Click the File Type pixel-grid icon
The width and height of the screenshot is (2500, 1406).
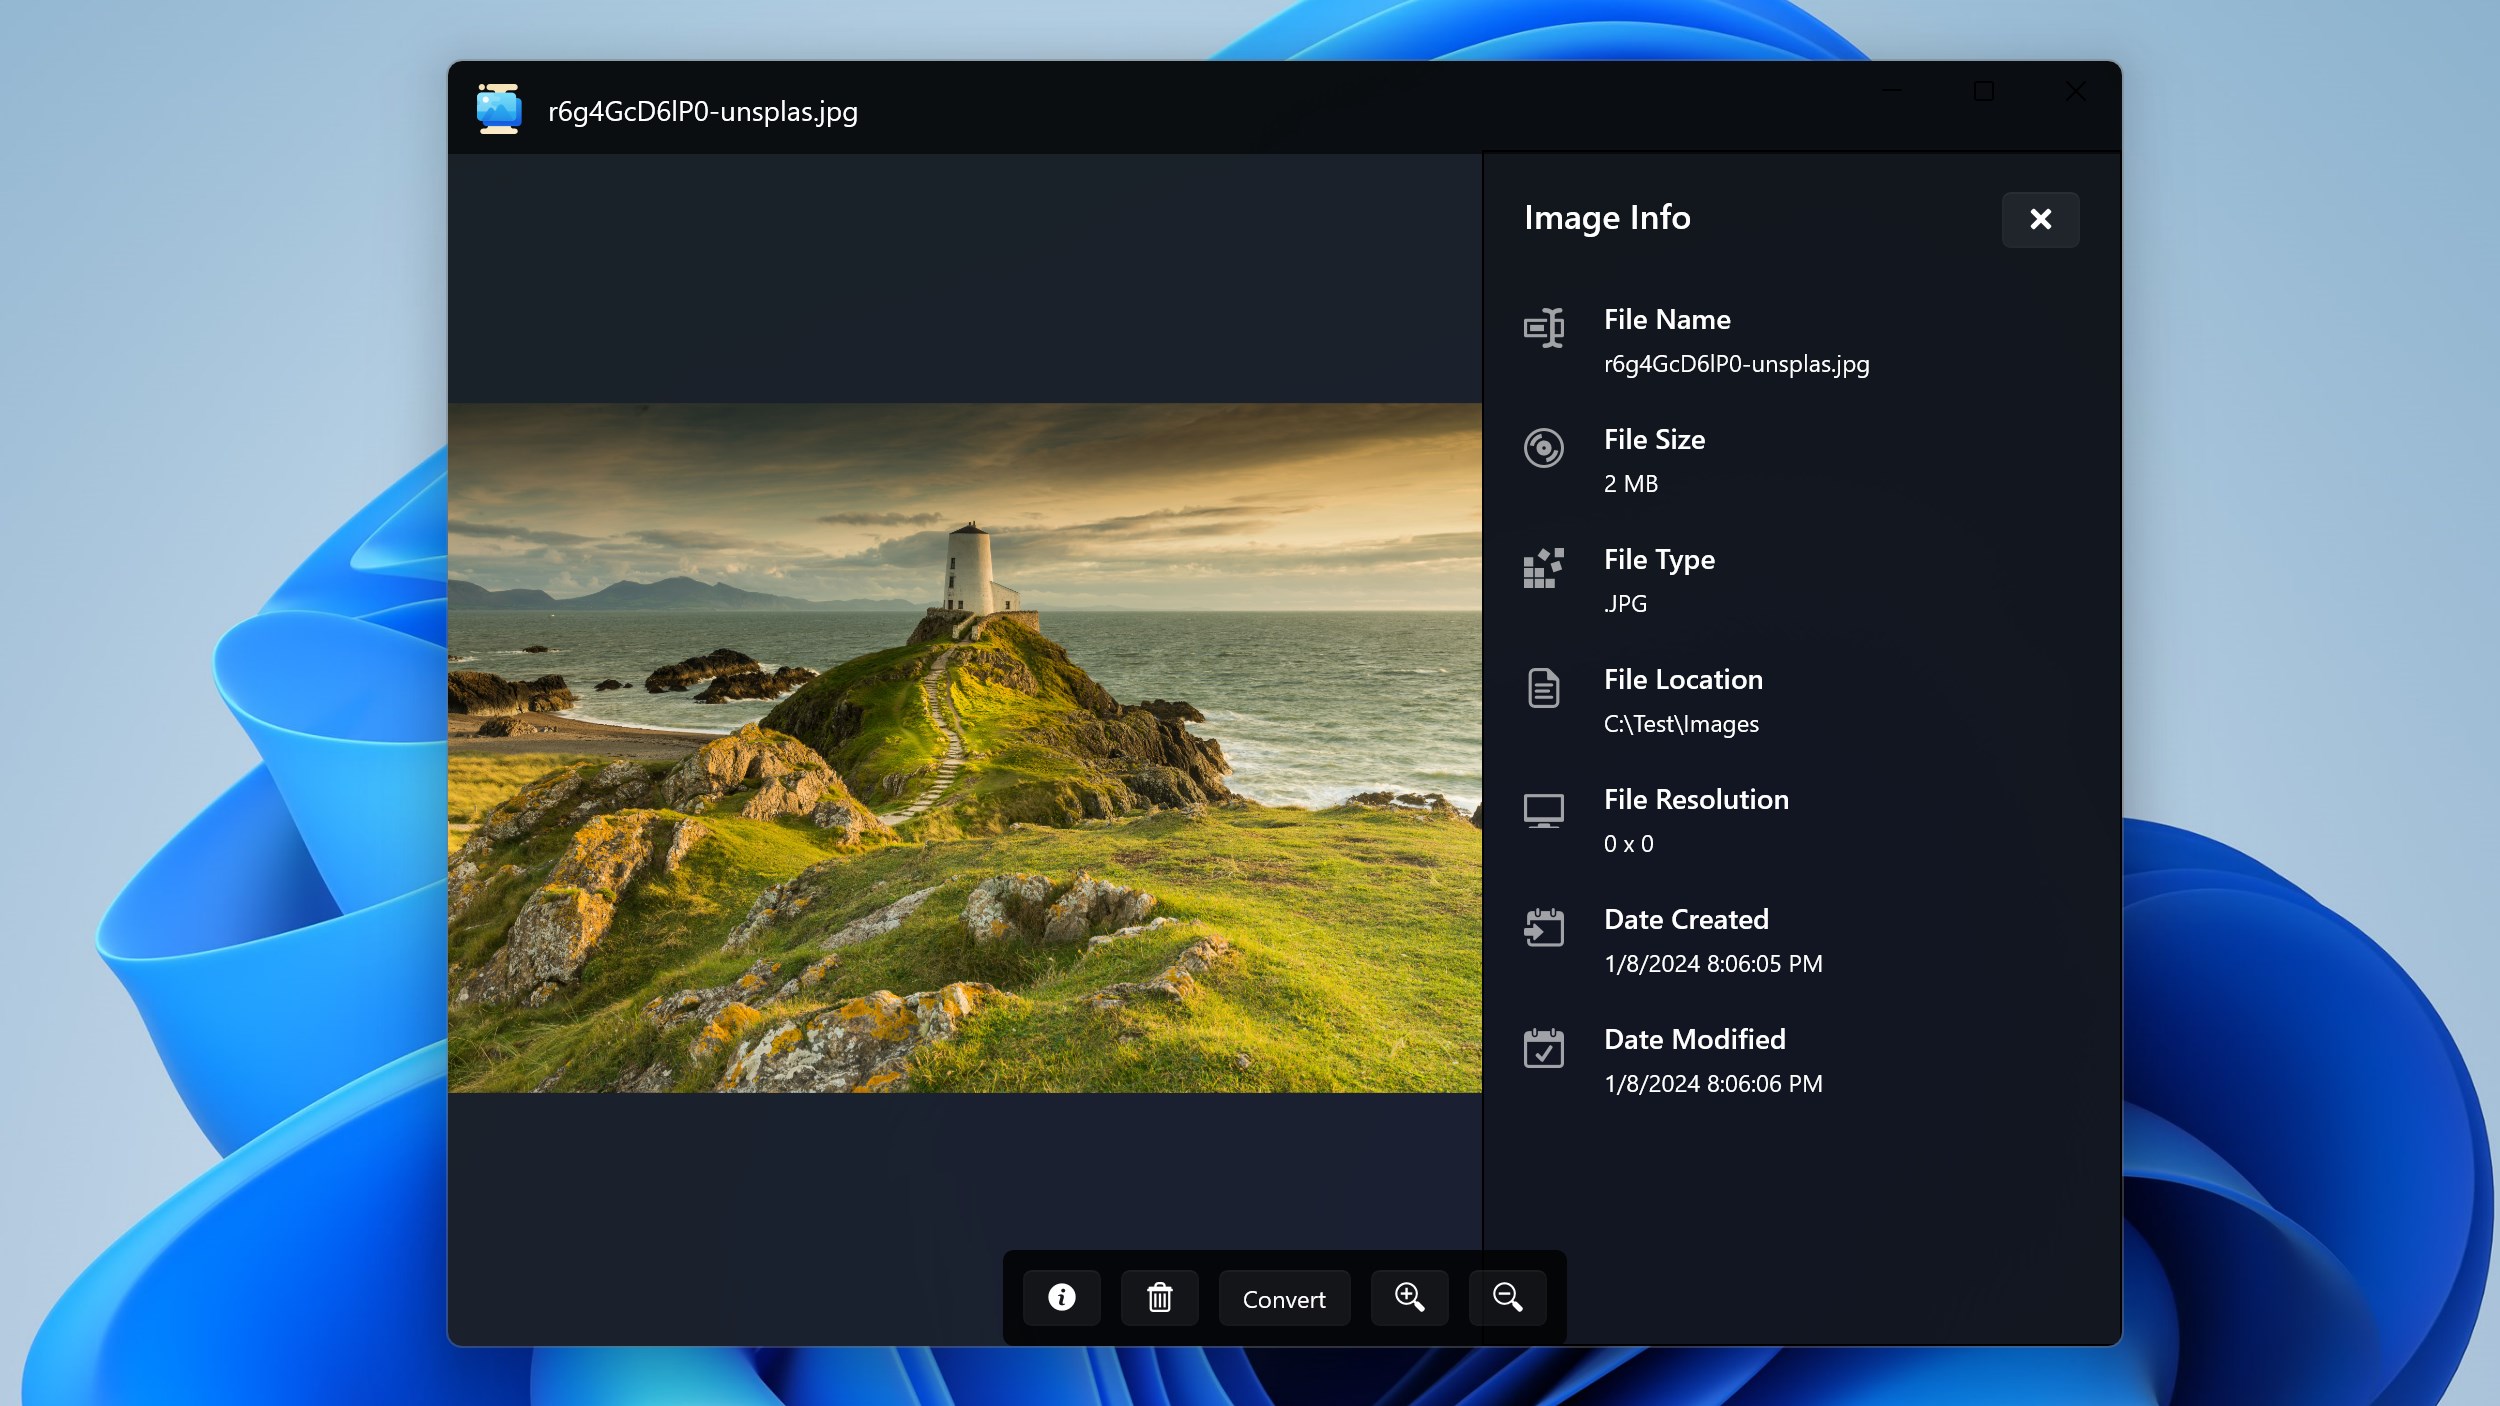tap(1543, 568)
